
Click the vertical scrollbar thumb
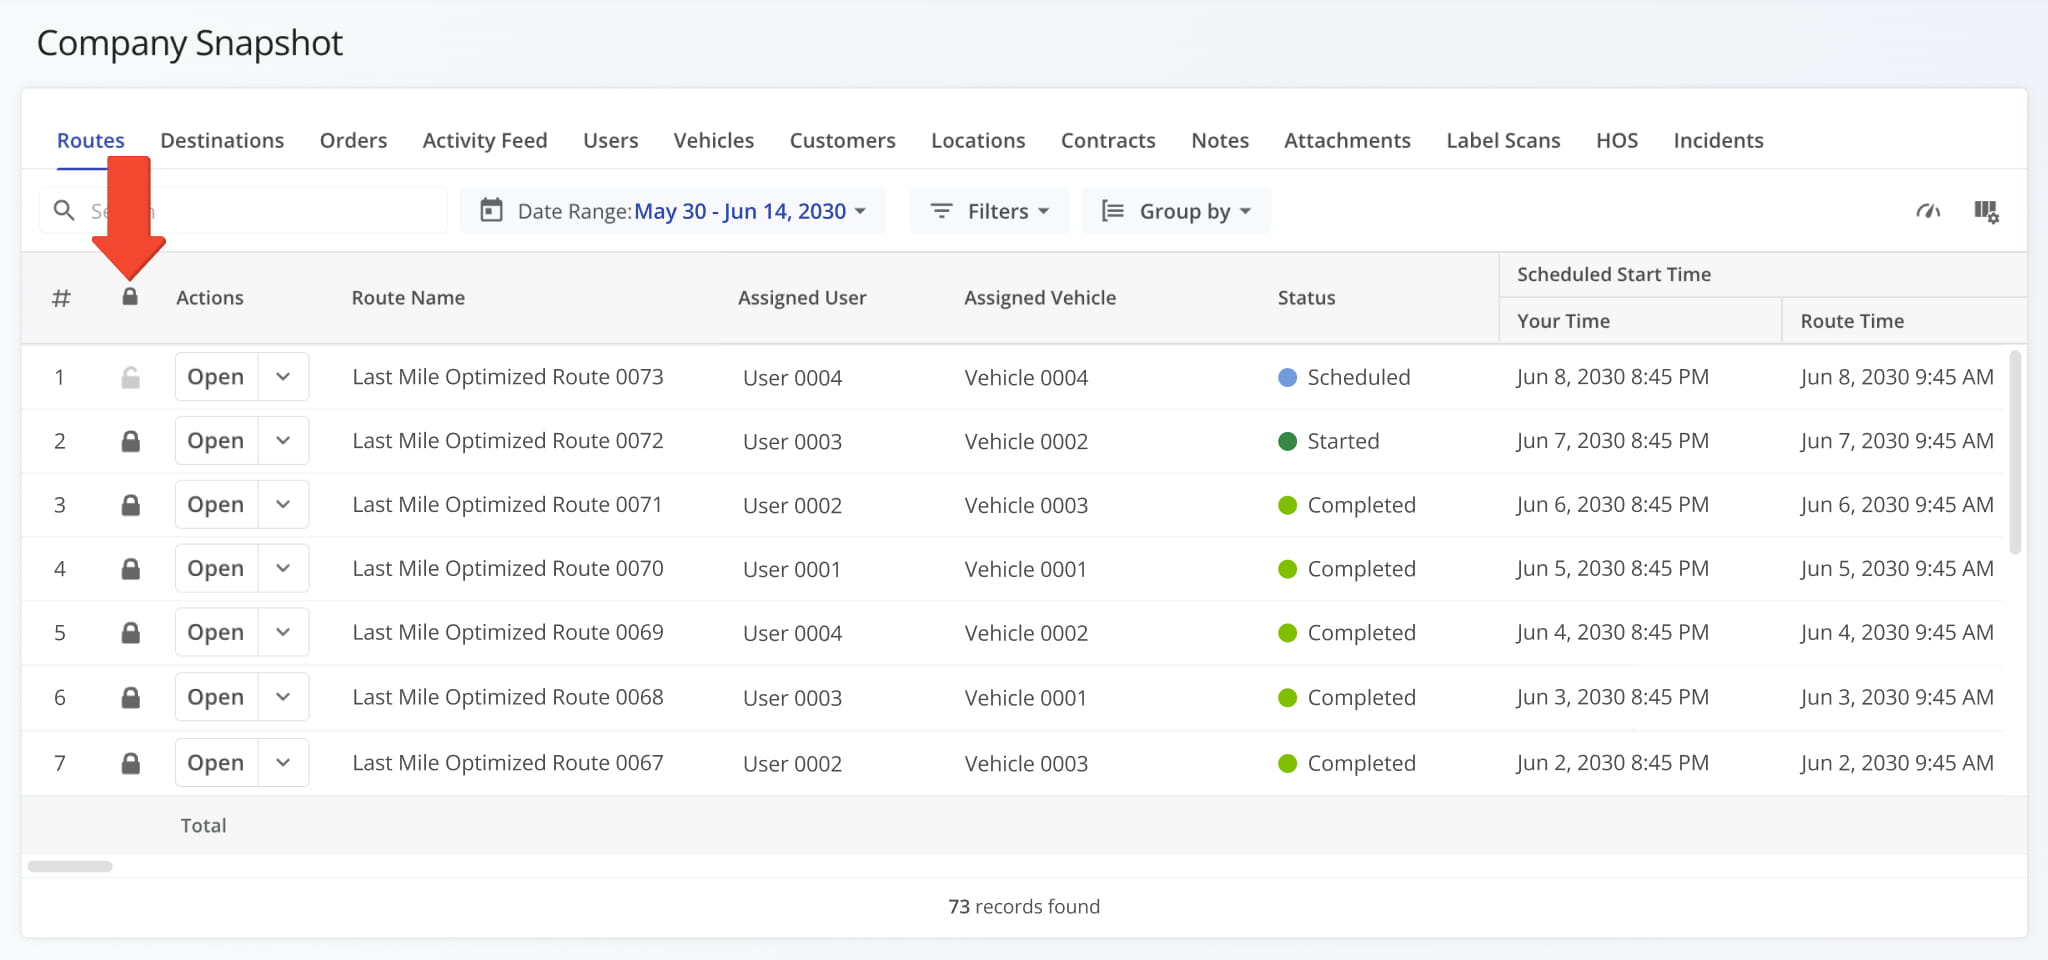[2016, 452]
